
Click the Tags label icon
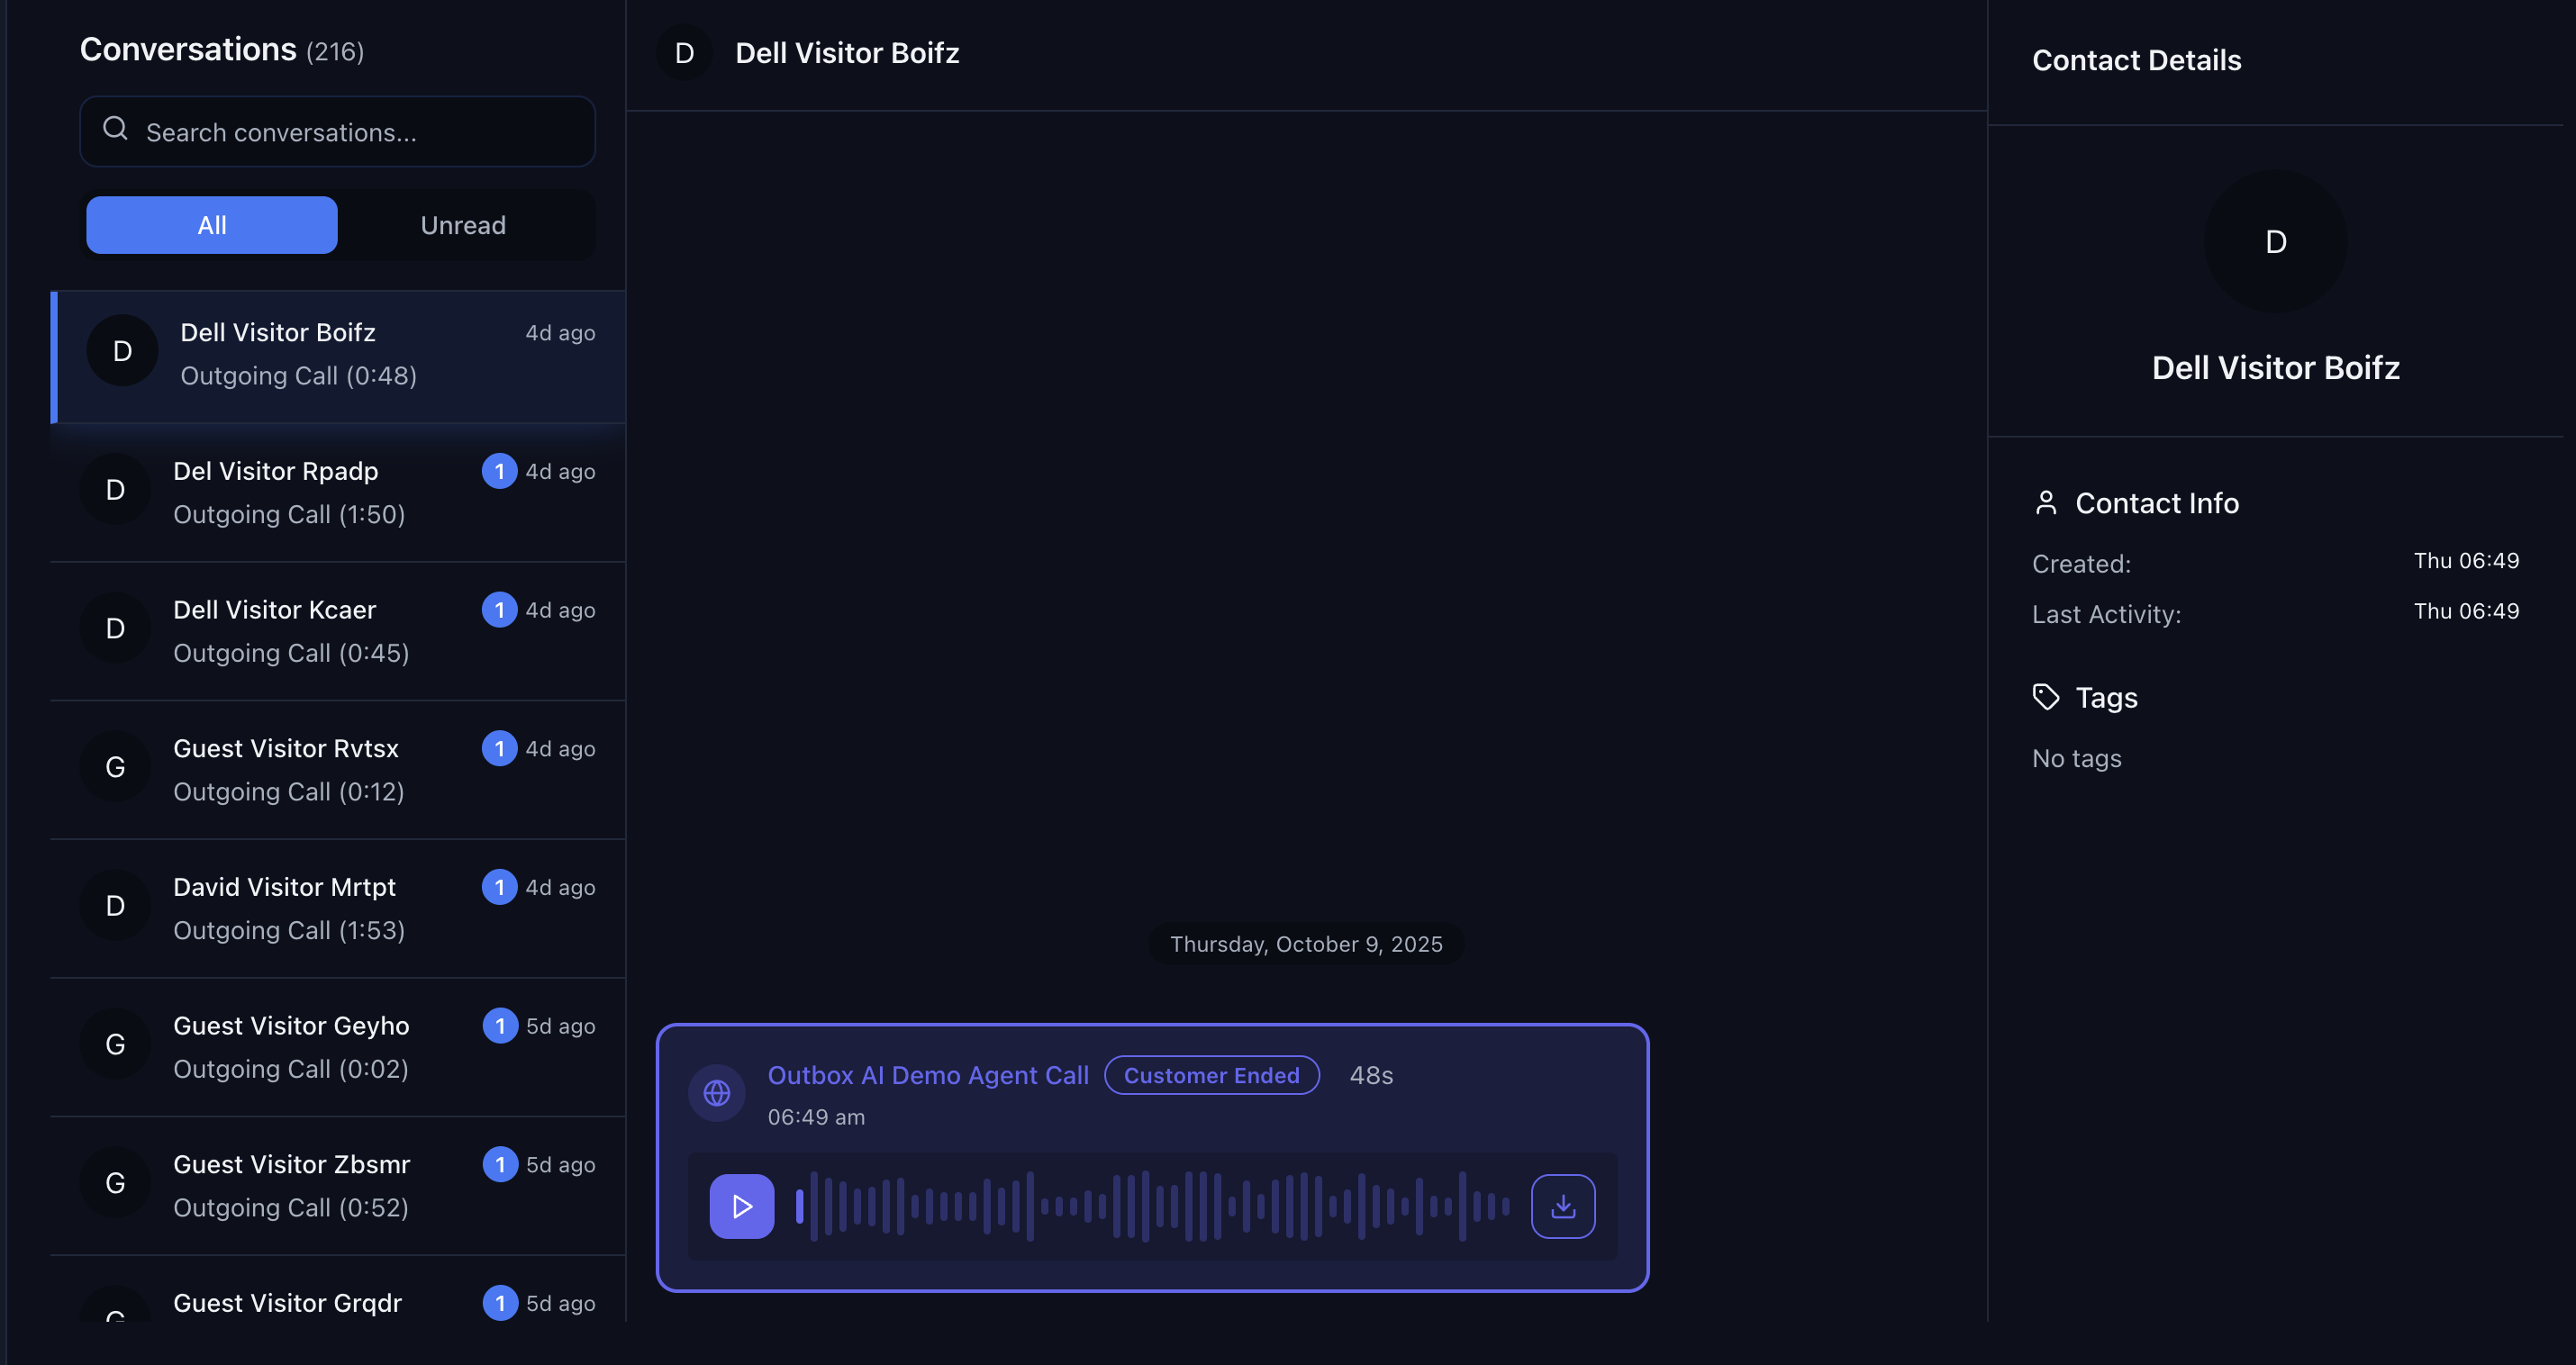click(x=2045, y=697)
